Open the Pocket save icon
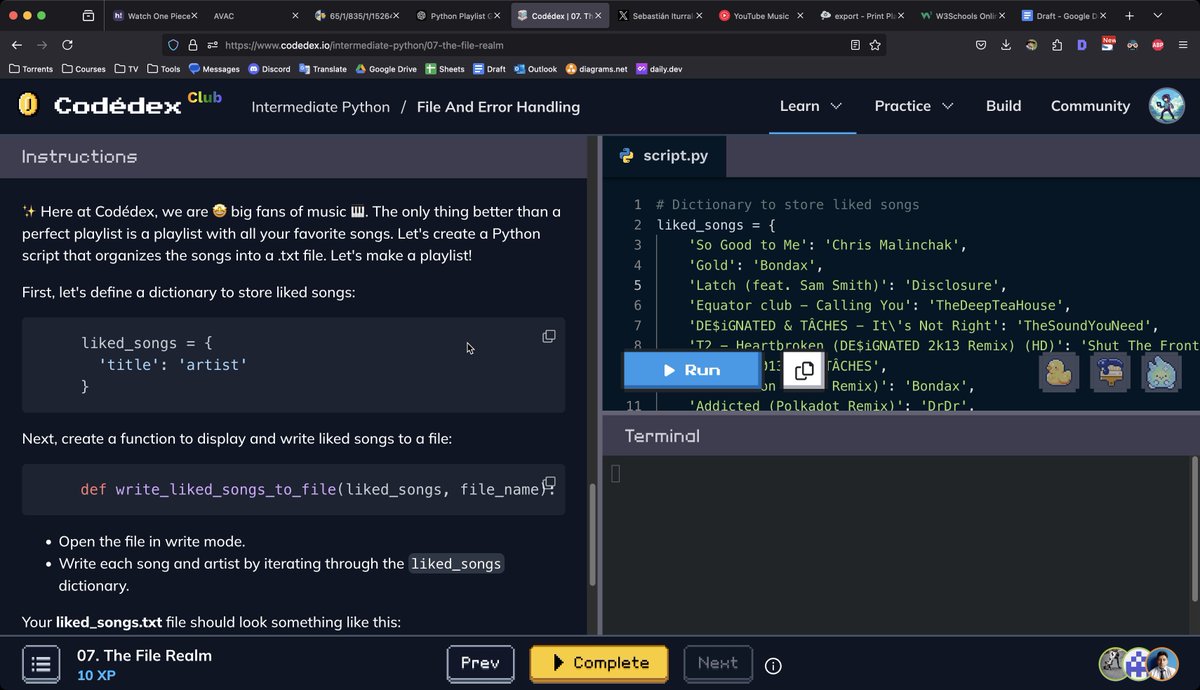The height and width of the screenshot is (690, 1200). tap(982, 45)
